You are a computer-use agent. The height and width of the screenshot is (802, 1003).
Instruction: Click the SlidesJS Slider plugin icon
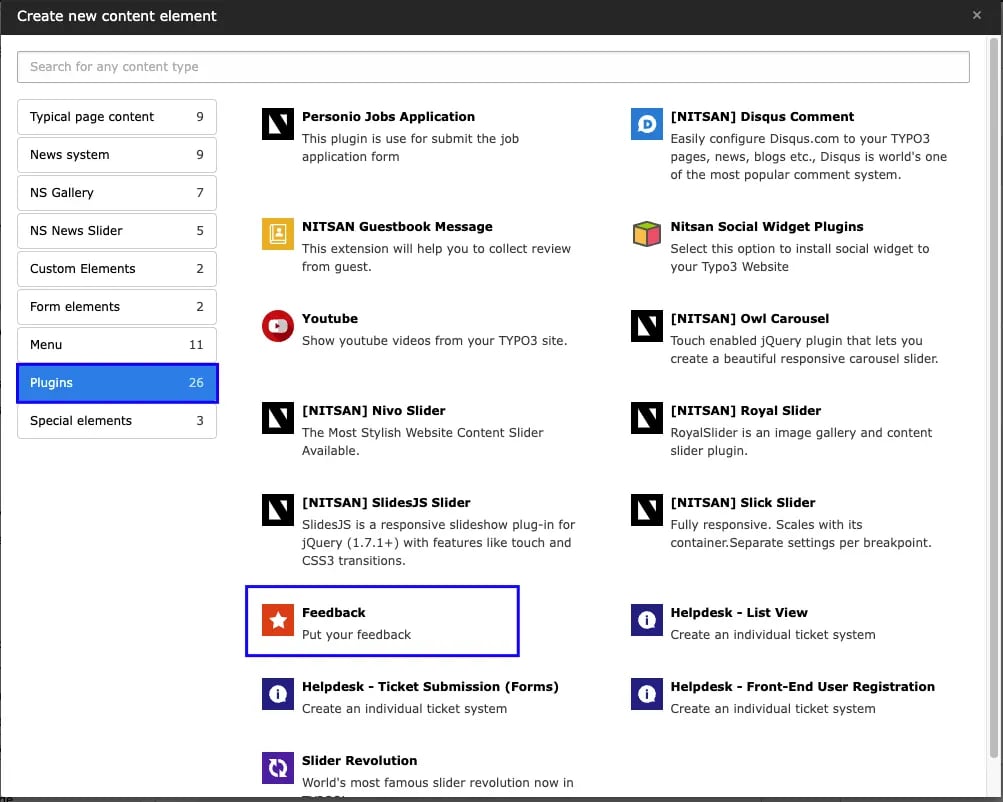[278, 510]
